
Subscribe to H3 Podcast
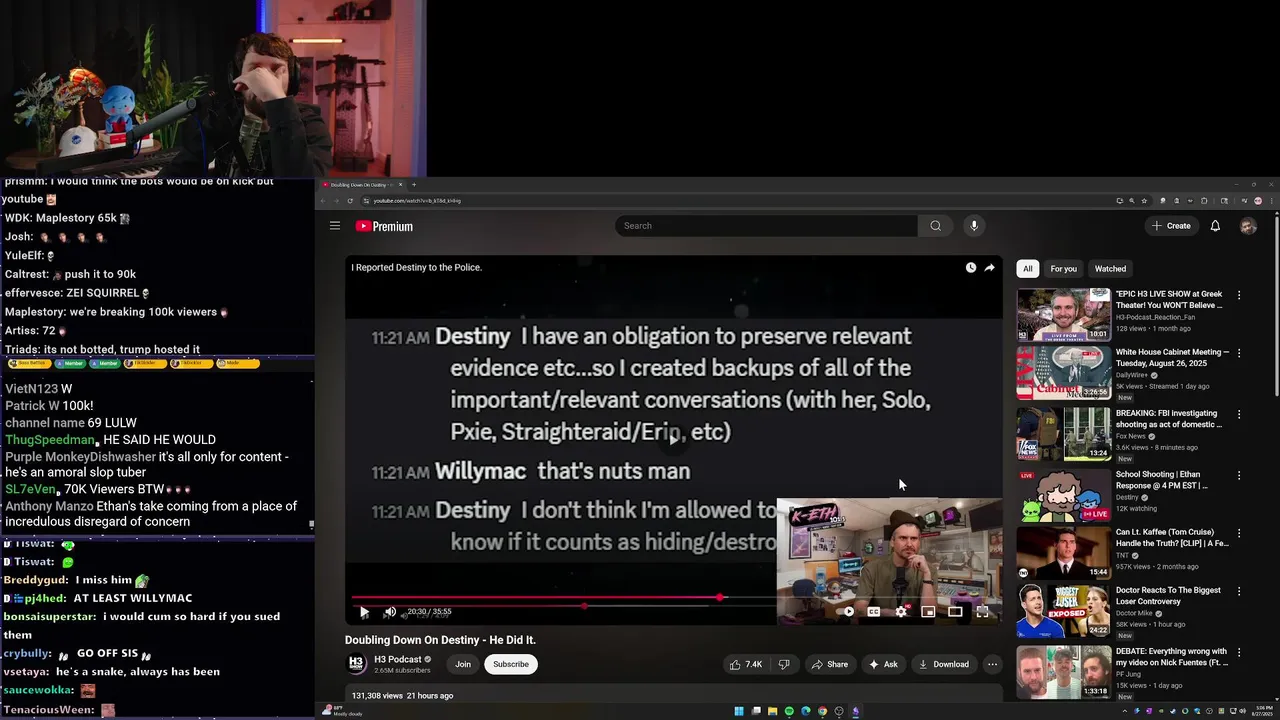(510, 664)
